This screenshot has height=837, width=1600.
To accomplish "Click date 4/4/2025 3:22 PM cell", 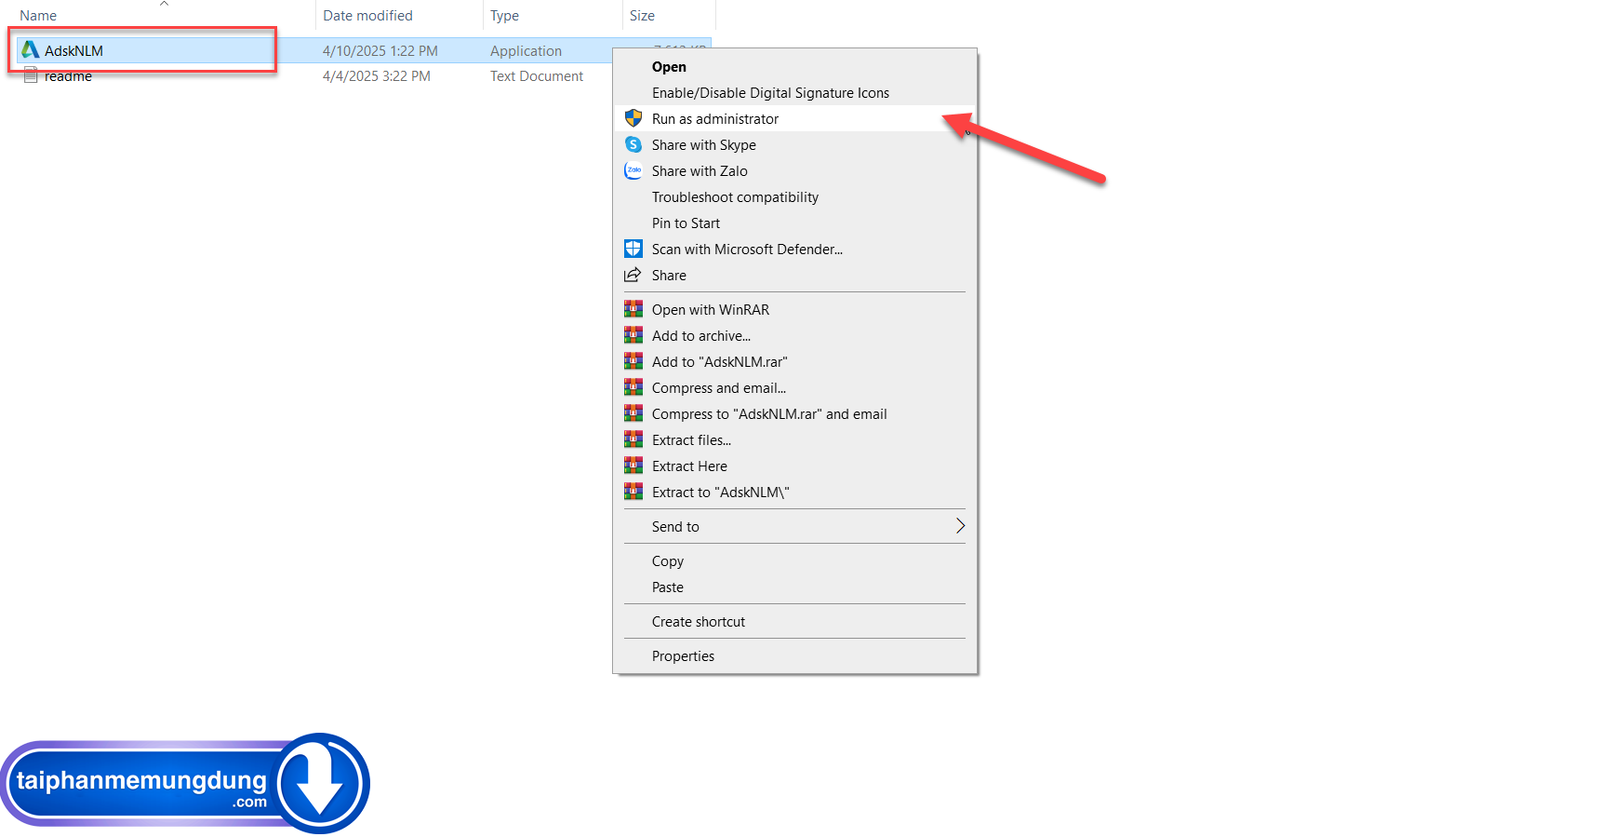I will (377, 76).
